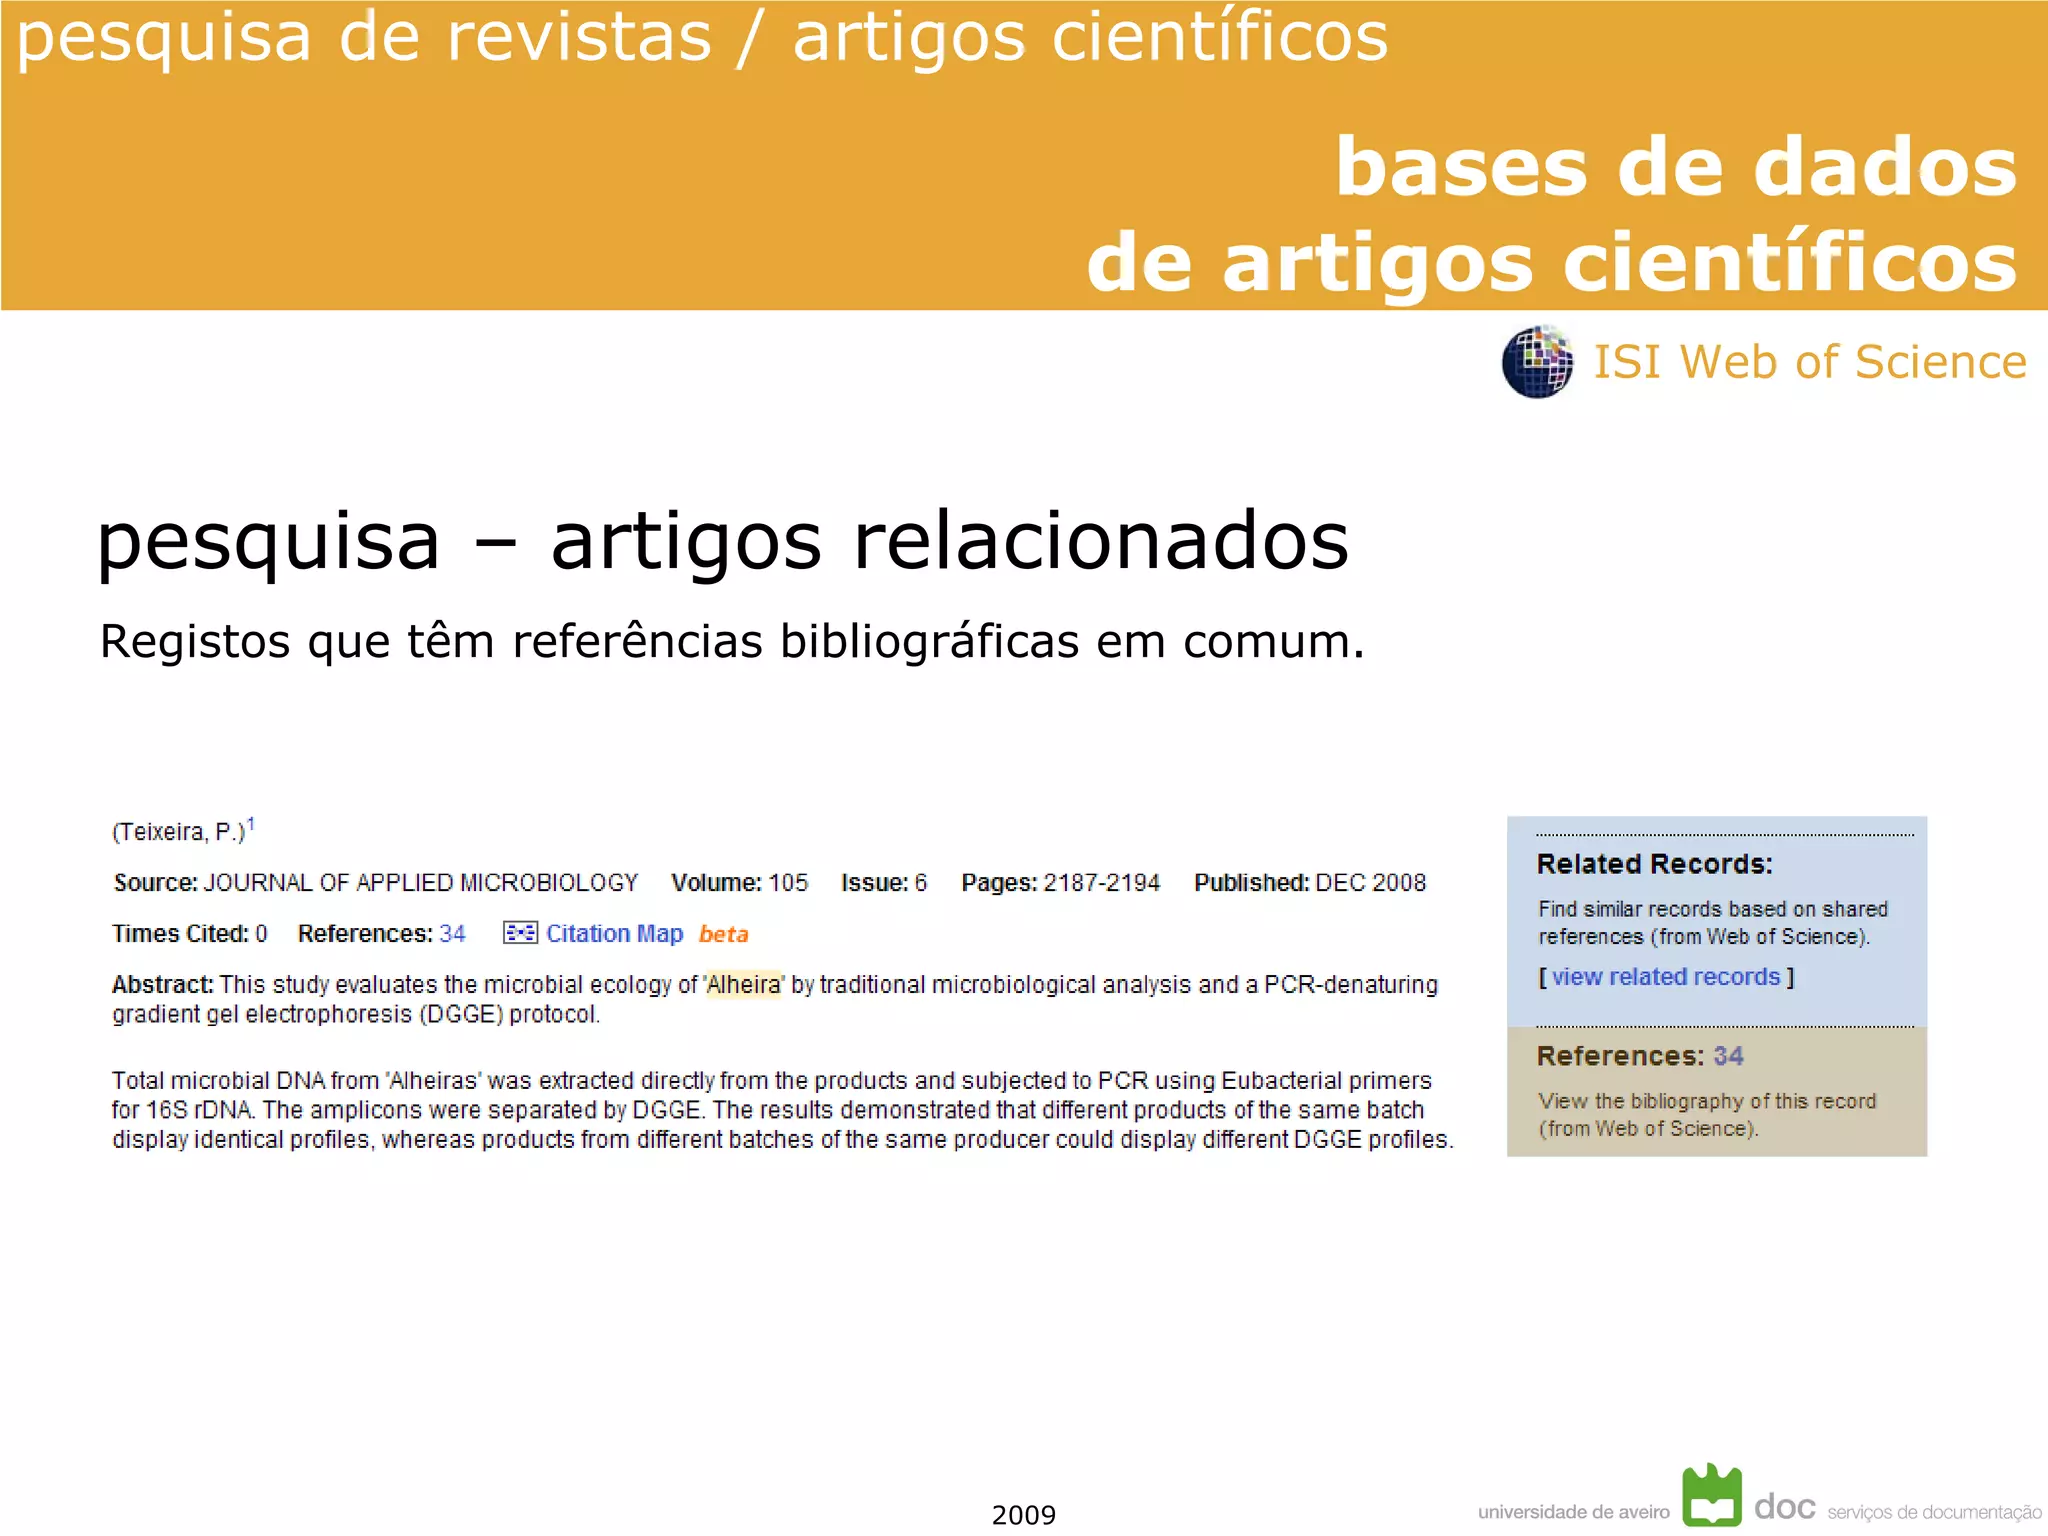Click the 'Volume: 105' value
Image resolution: width=2048 pixels, height=1536 pixels.
point(740,883)
